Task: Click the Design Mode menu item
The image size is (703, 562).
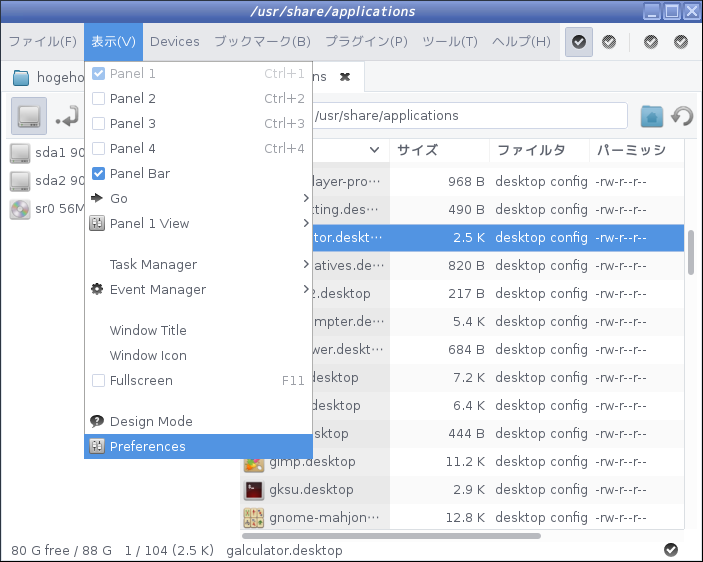Action: [198, 421]
